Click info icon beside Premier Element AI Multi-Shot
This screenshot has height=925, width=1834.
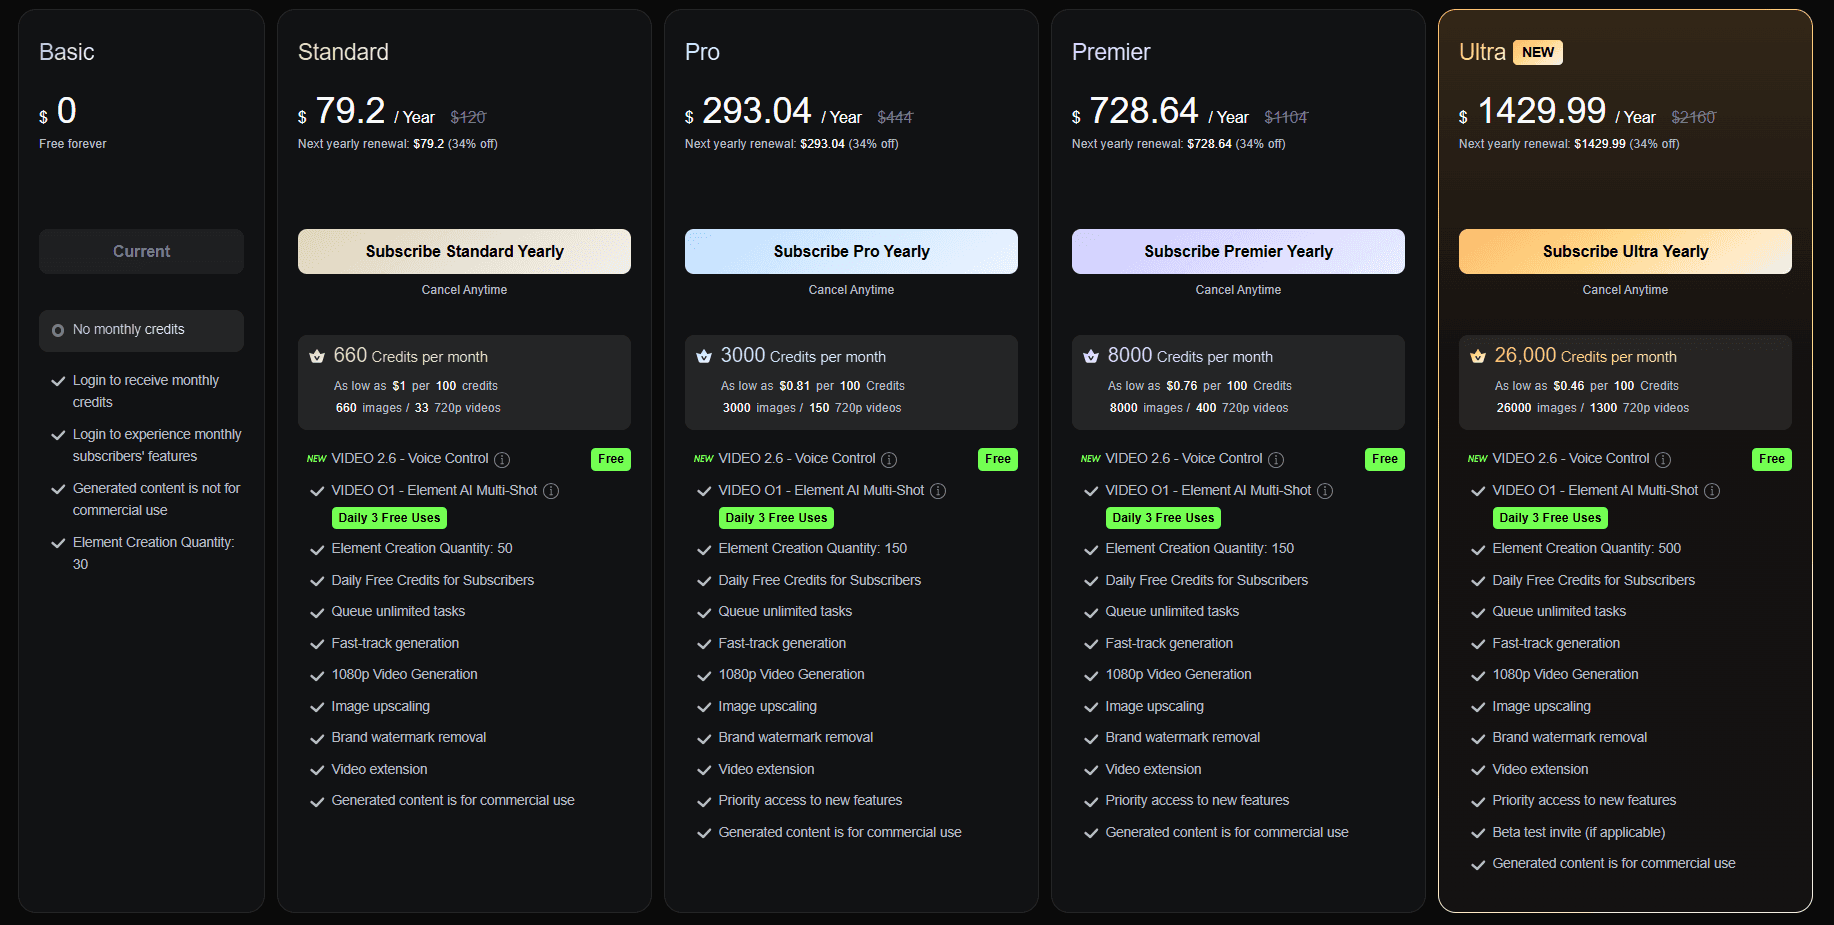click(x=1325, y=491)
